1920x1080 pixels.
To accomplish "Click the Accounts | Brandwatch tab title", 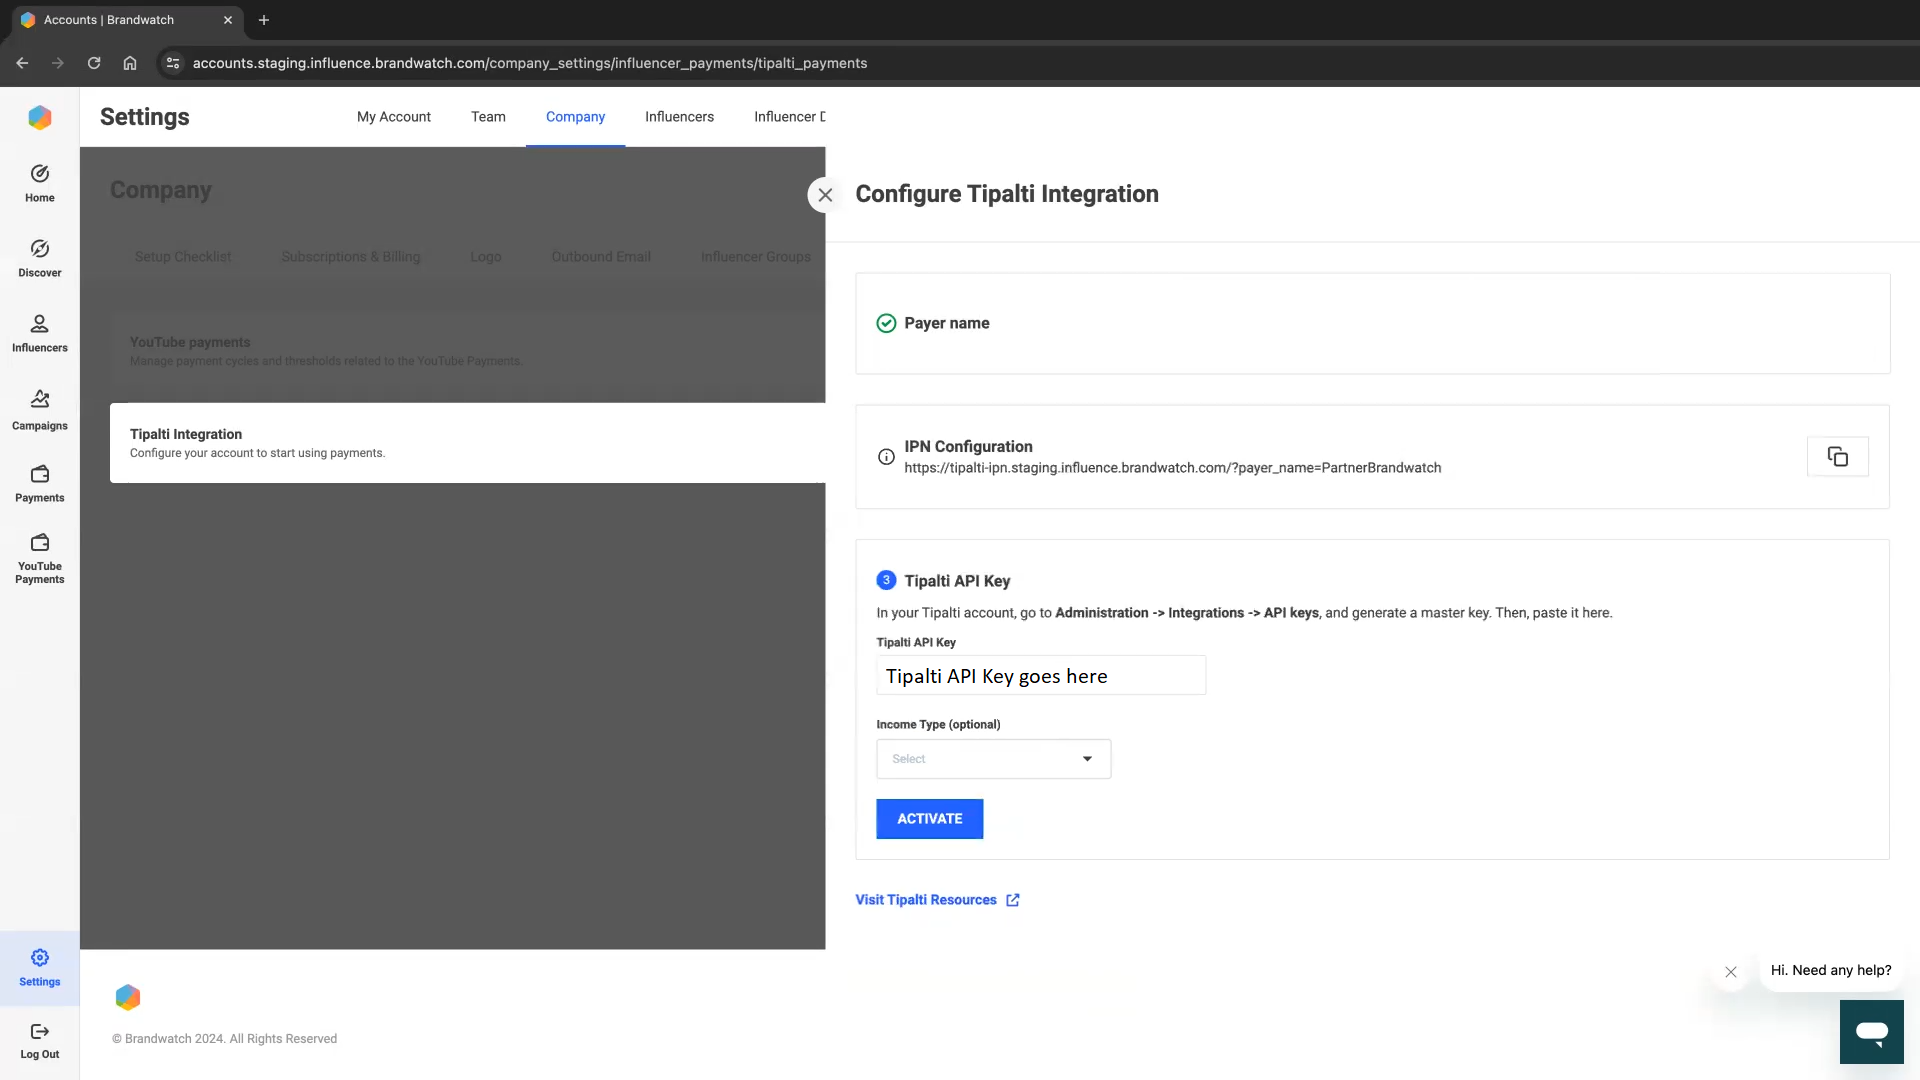I will [x=109, y=20].
